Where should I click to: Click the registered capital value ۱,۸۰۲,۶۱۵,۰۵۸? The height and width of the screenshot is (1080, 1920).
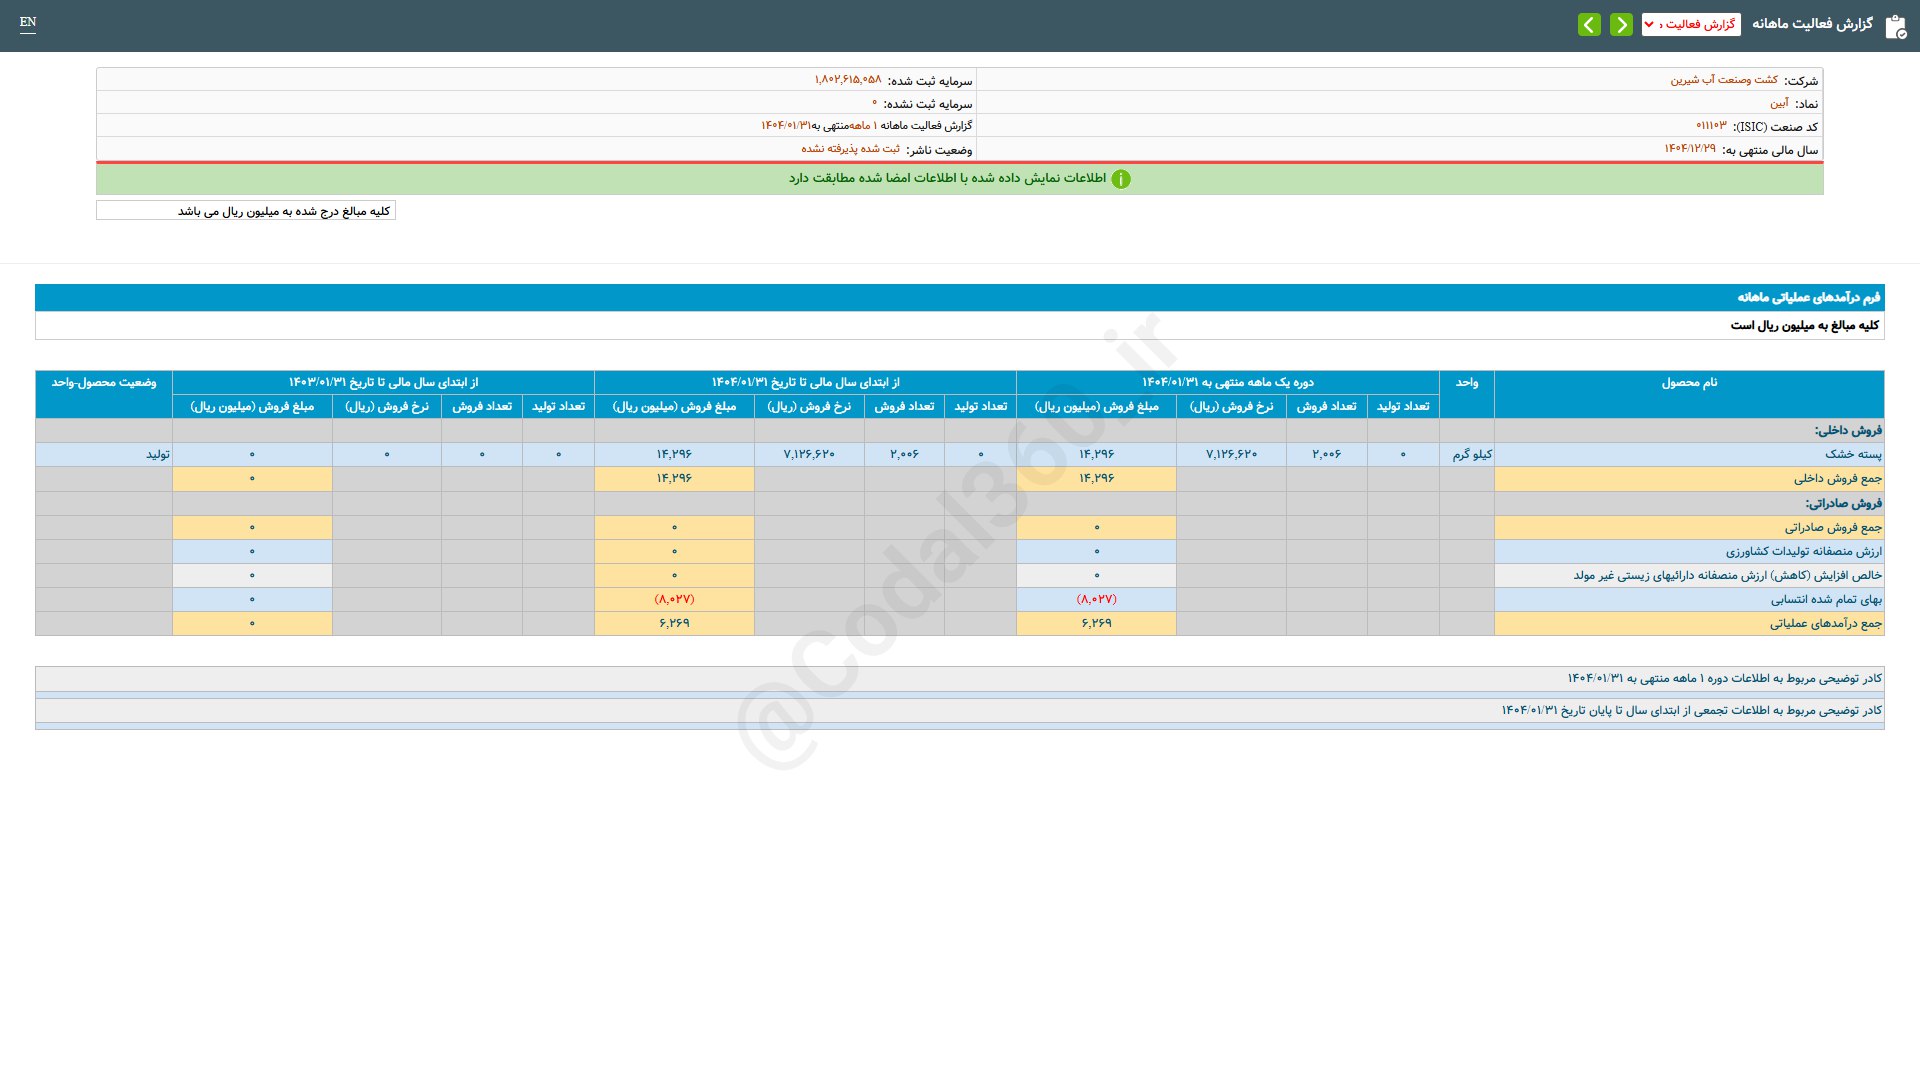point(847,80)
